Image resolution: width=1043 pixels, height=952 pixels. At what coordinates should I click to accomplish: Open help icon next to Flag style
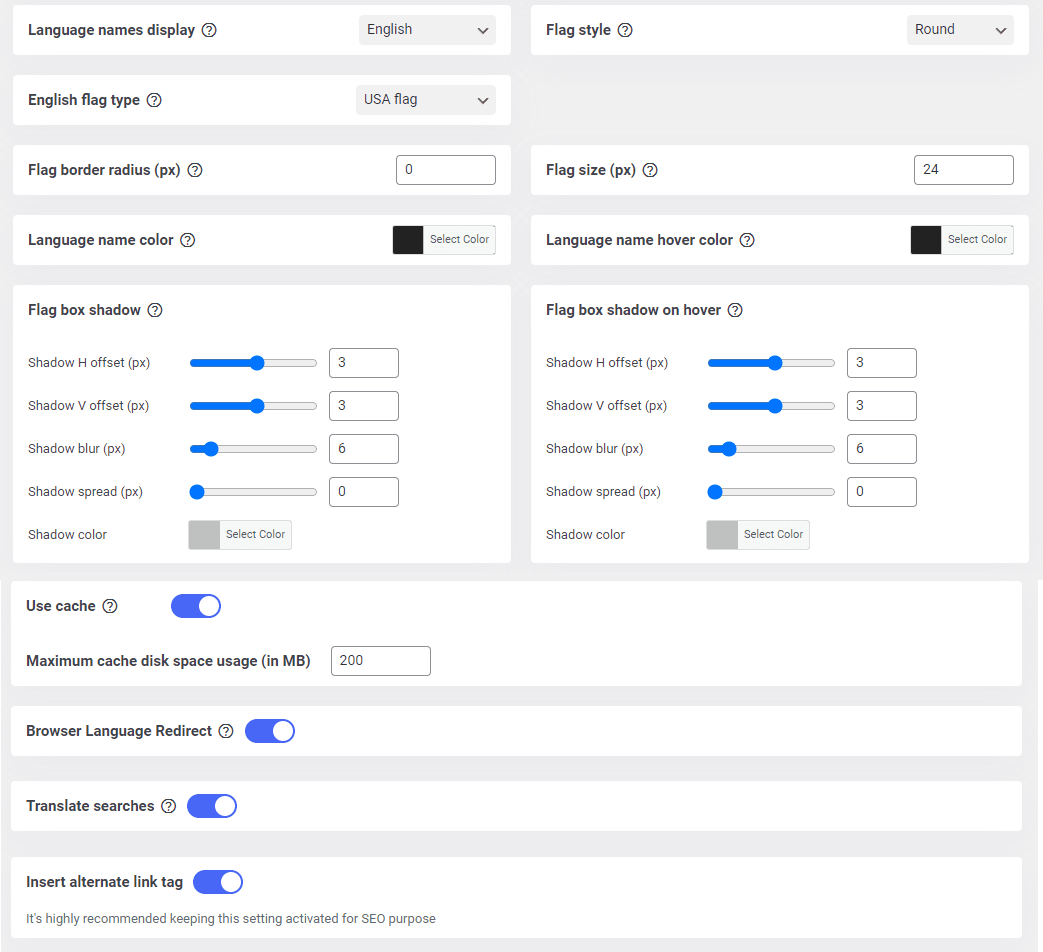(x=625, y=30)
